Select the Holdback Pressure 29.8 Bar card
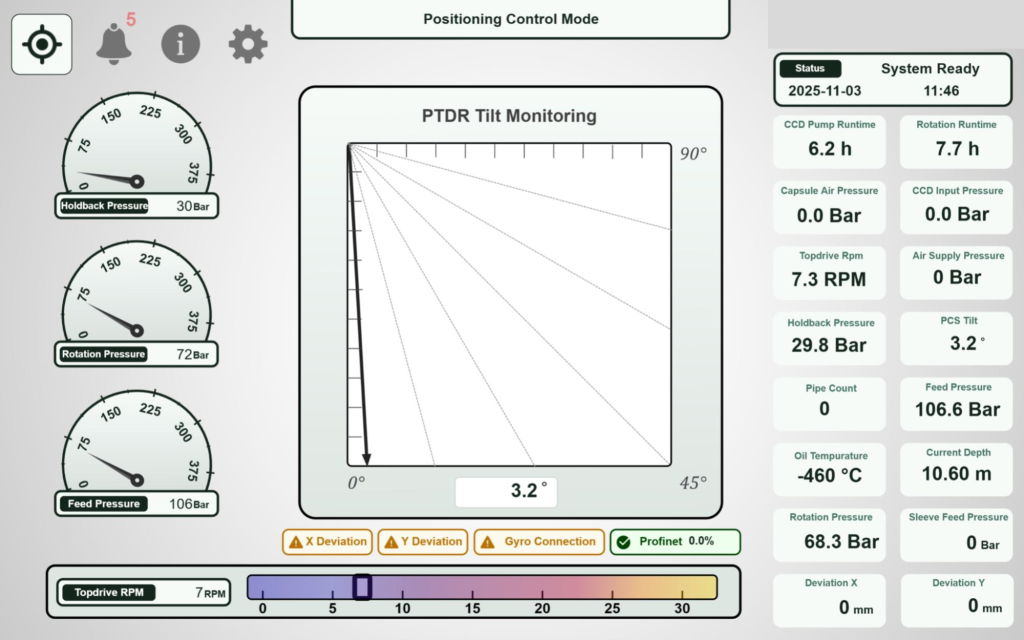Image resolution: width=1024 pixels, height=640 pixels. [x=829, y=338]
